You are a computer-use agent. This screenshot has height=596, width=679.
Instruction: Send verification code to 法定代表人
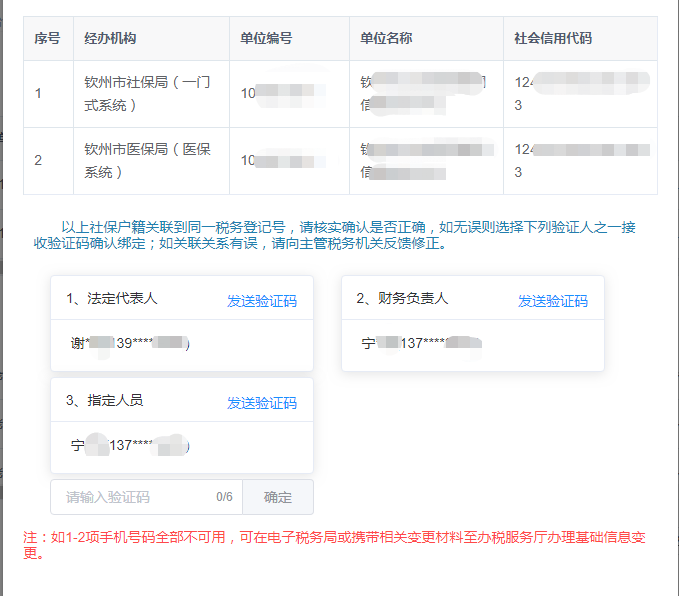261,301
